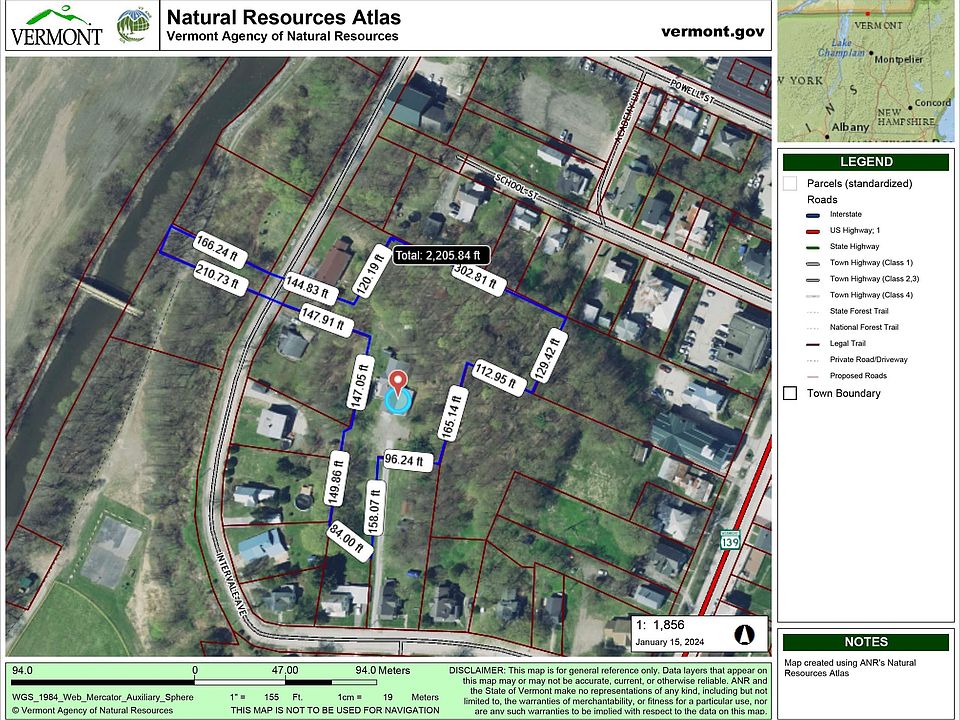Image resolution: width=960 pixels, height=720 pixels.
Task: Select the Parcels (standardized) legend box
Action: [790, 183]
